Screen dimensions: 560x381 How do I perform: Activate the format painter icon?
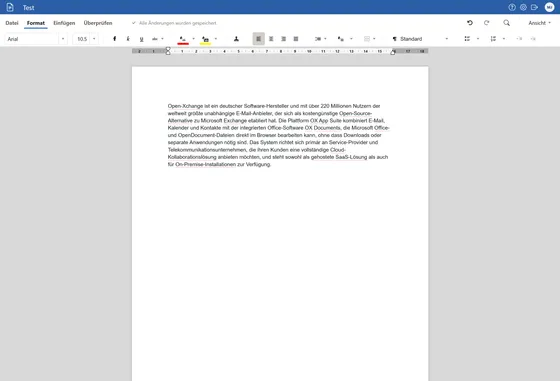pyautogui.click(x=236, y=39)
